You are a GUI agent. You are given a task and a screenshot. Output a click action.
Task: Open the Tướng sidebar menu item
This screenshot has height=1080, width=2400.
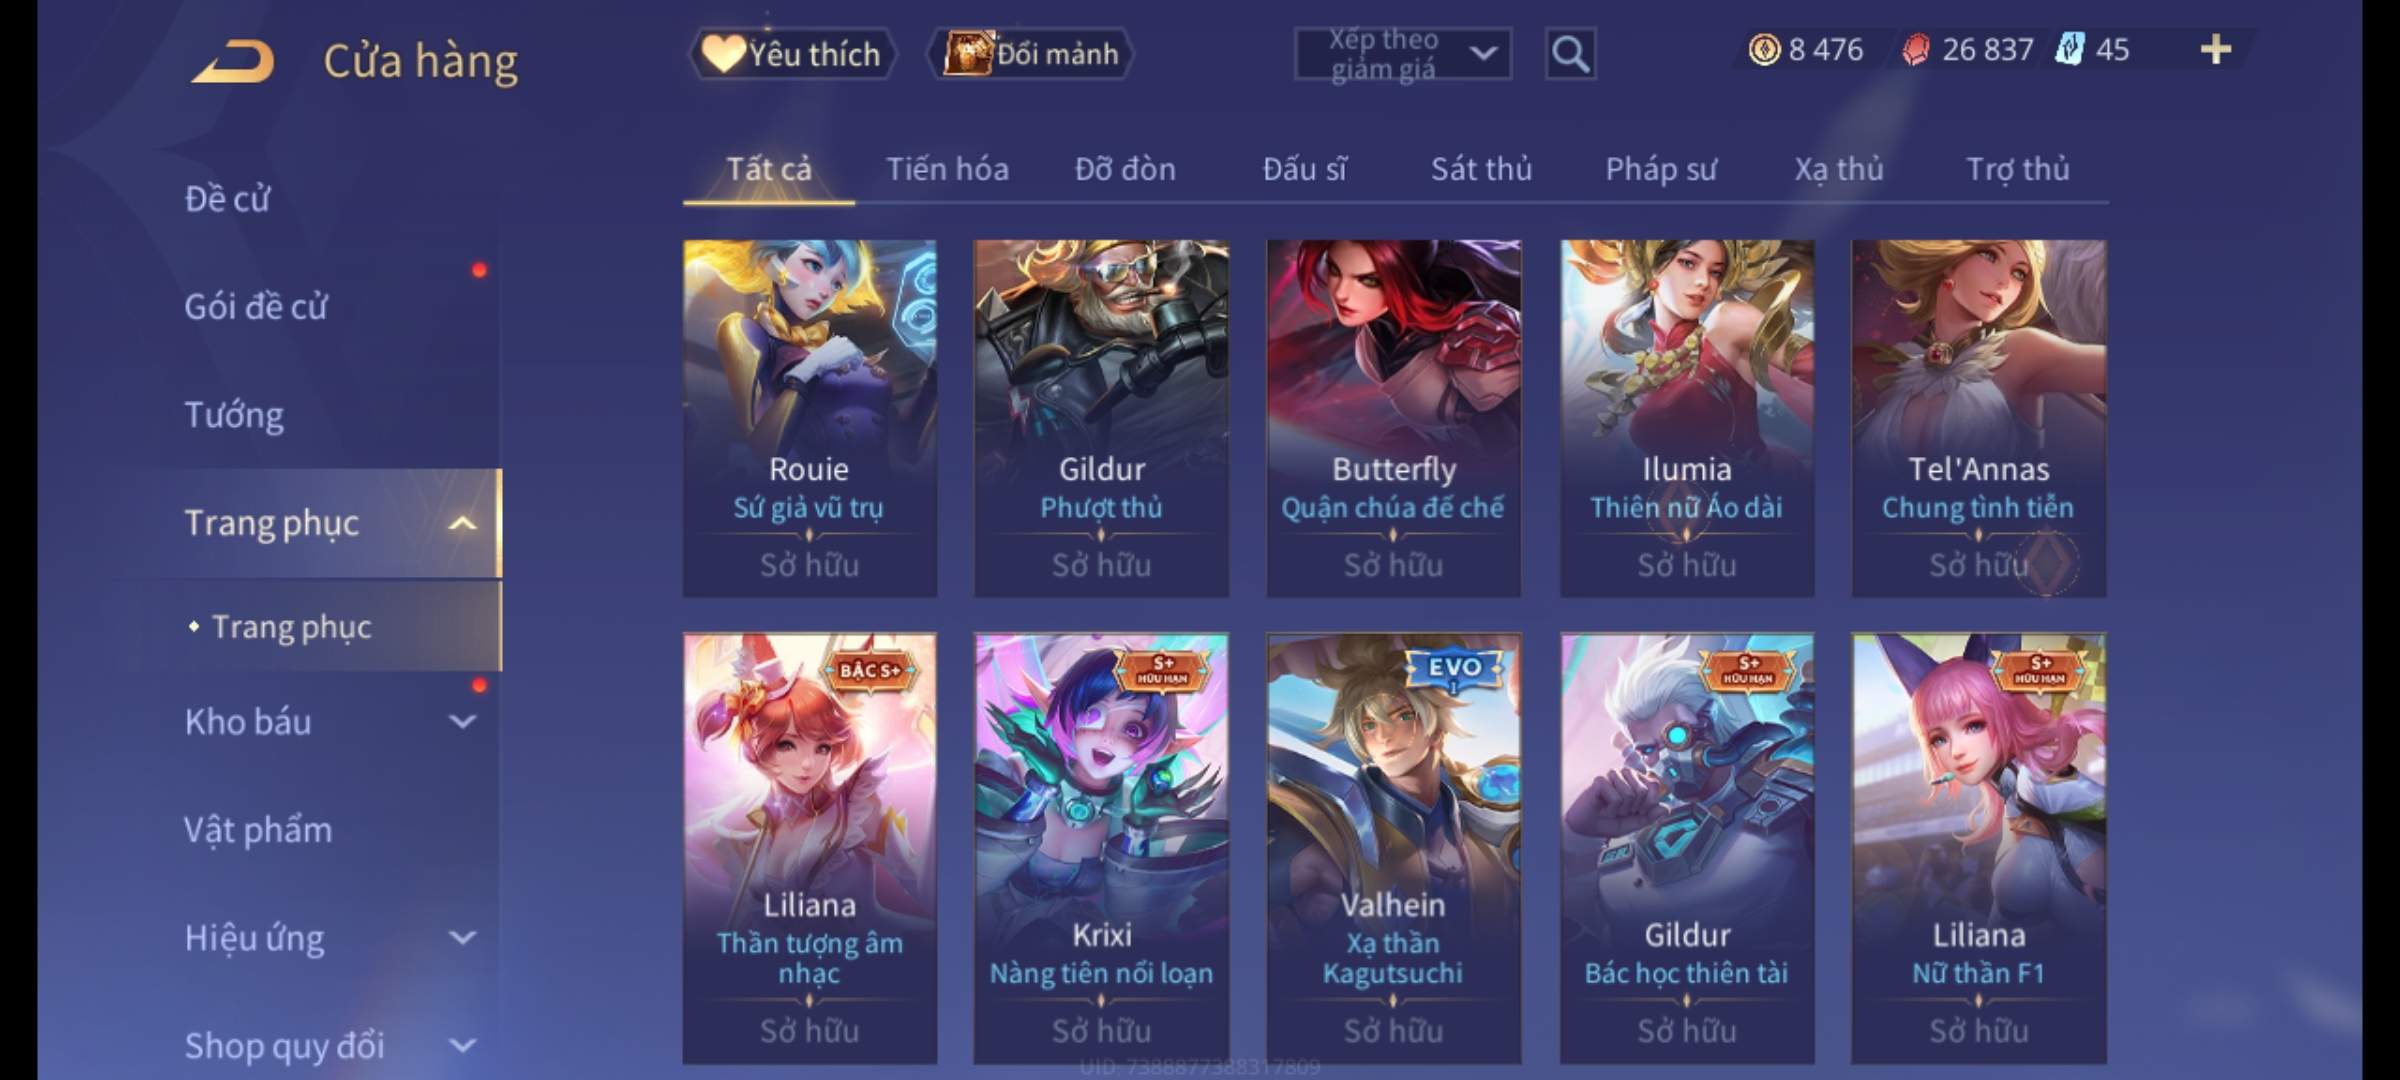[x=234, y=415]
